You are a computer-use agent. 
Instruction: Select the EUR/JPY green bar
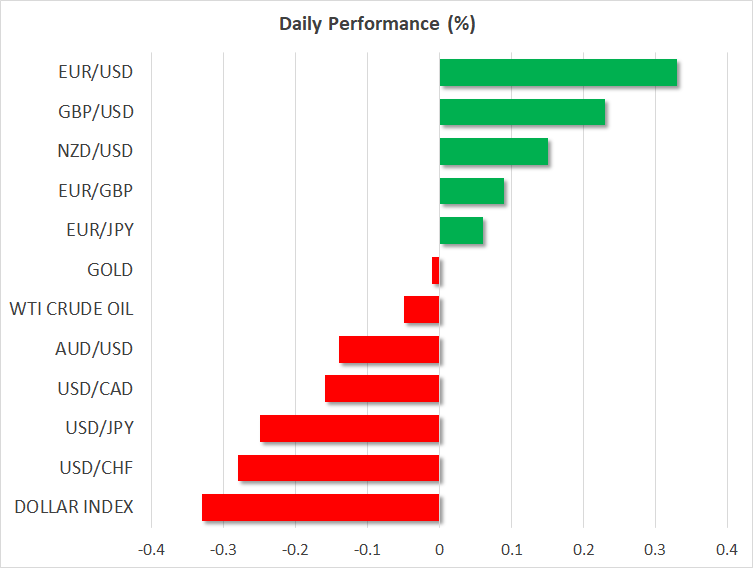click(461, 230)
